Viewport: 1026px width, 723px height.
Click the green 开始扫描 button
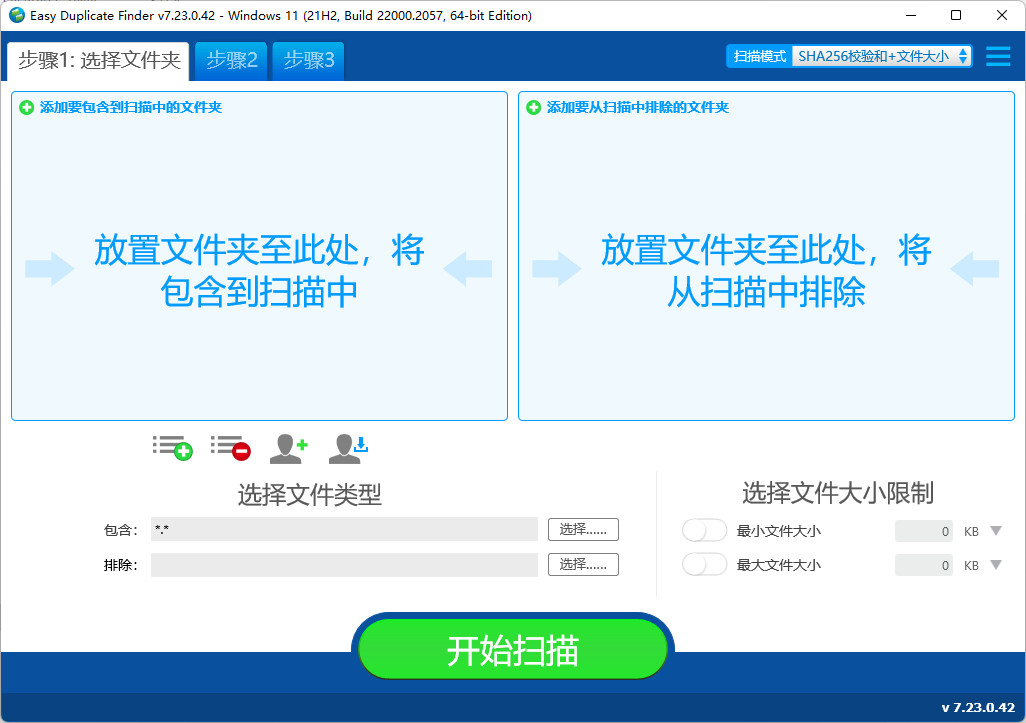point(512,650)
